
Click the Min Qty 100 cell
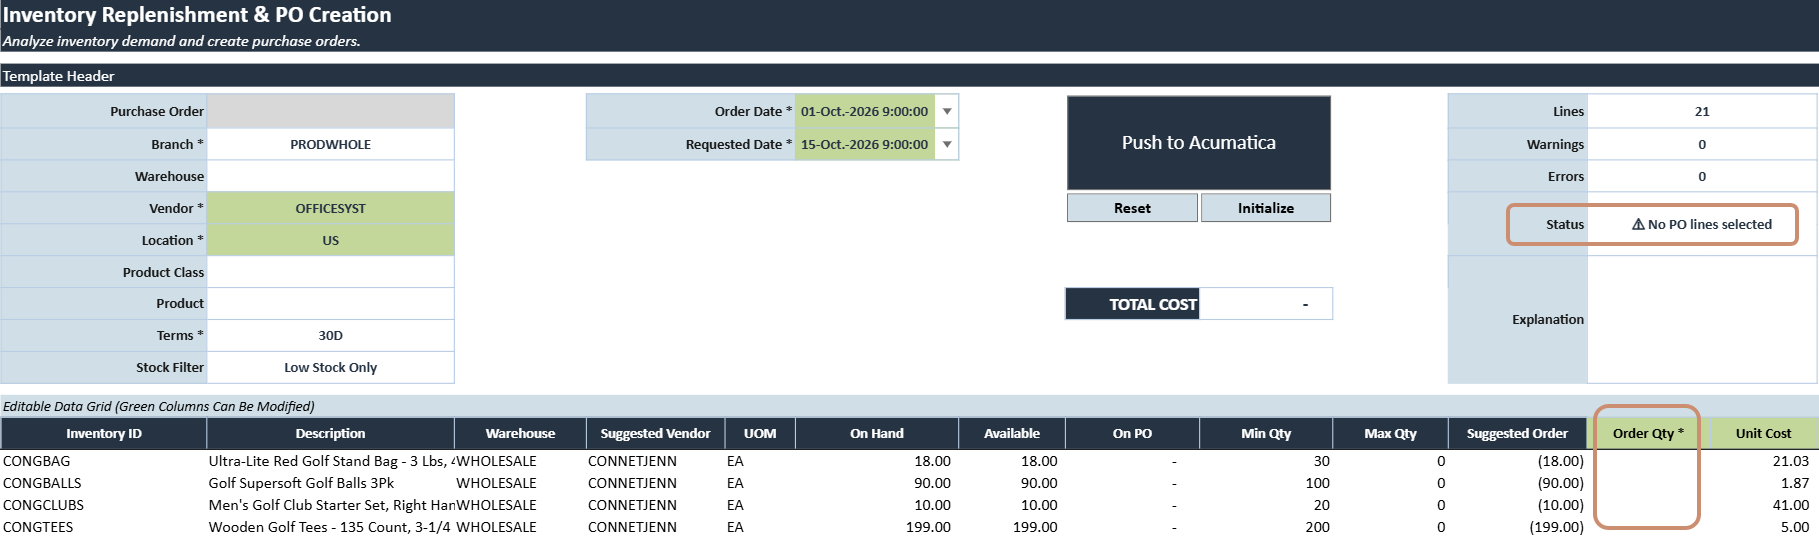tap(1266, 483)
